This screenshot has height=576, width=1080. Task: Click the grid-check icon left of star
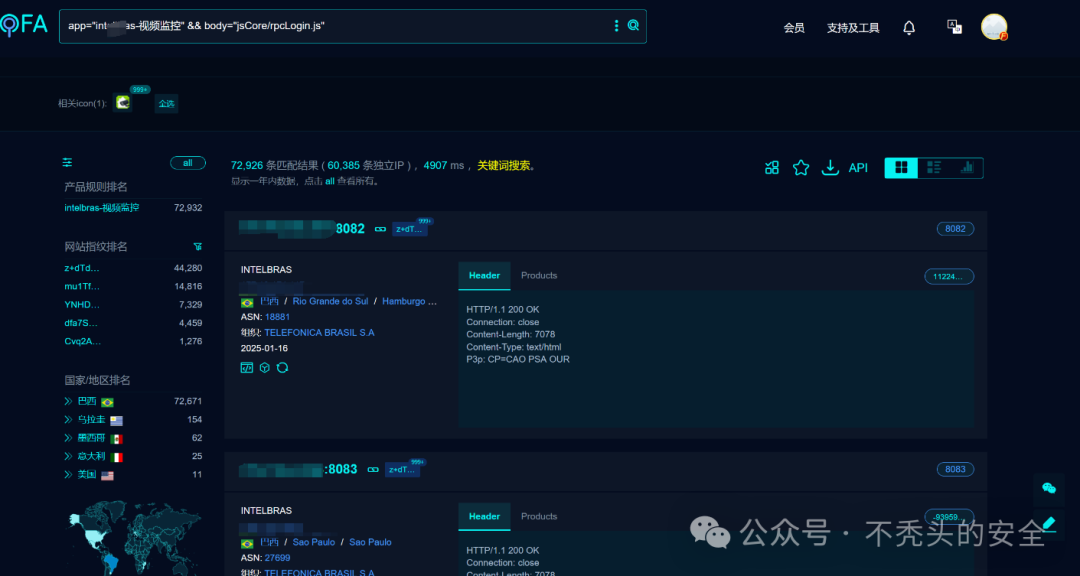[772, 167]
